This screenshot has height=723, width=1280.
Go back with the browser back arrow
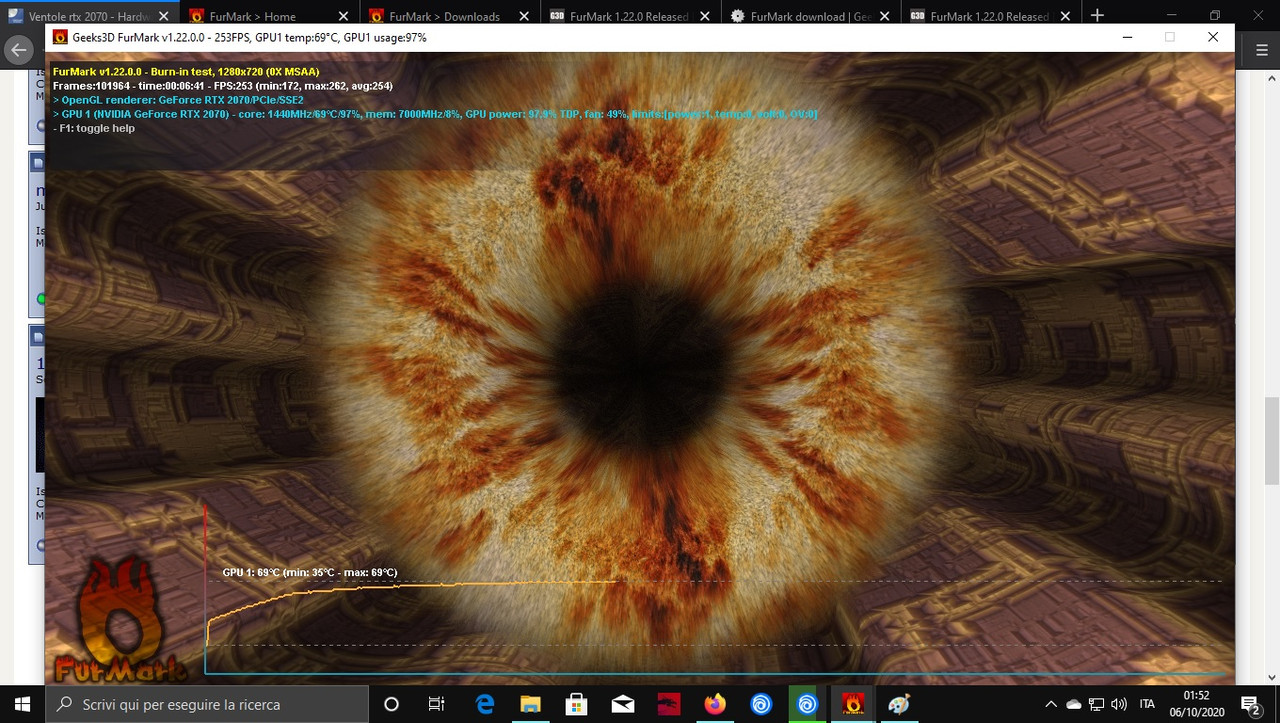coord(17,49)
